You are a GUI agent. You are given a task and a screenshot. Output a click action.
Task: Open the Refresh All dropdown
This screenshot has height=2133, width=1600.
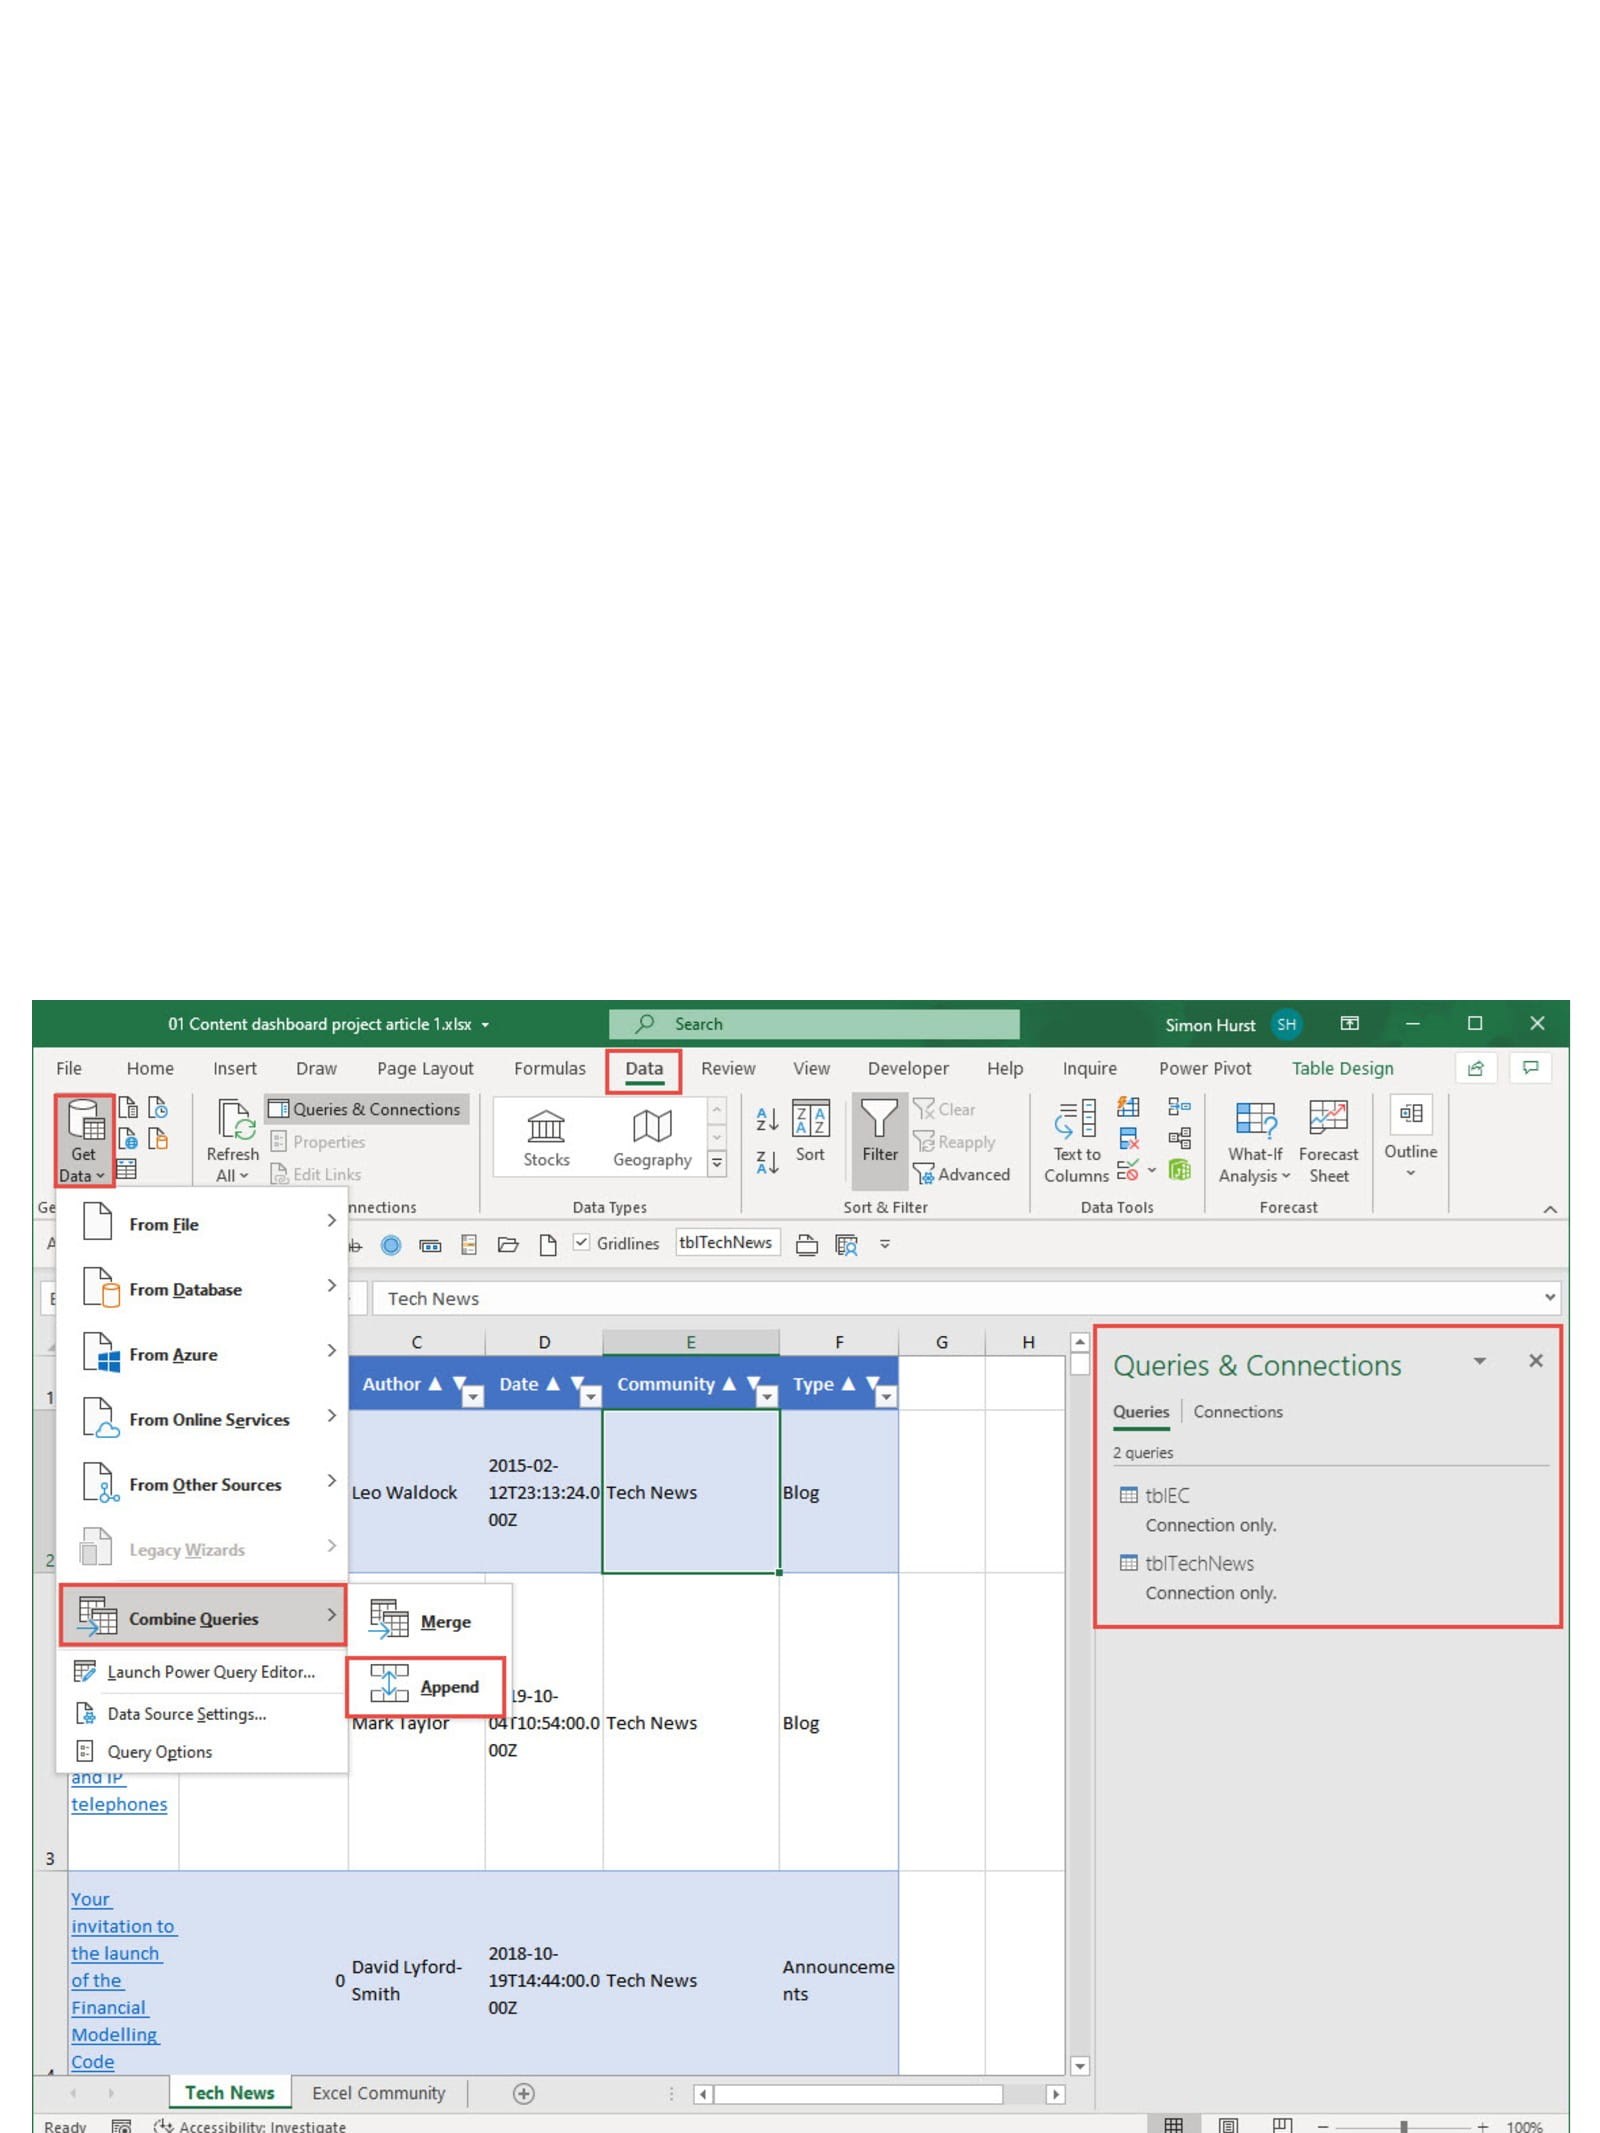[x=232, y=1176]
